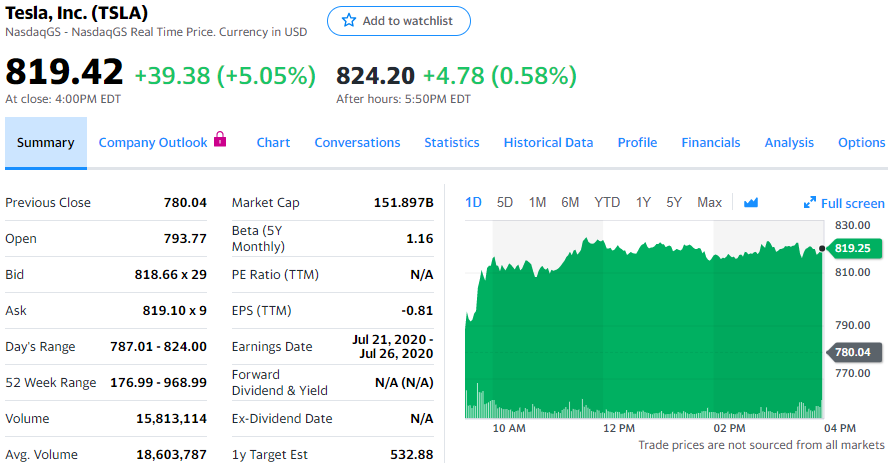888x463 pixels.
Task: Choose the Max chart range
Action: point(709,202)
